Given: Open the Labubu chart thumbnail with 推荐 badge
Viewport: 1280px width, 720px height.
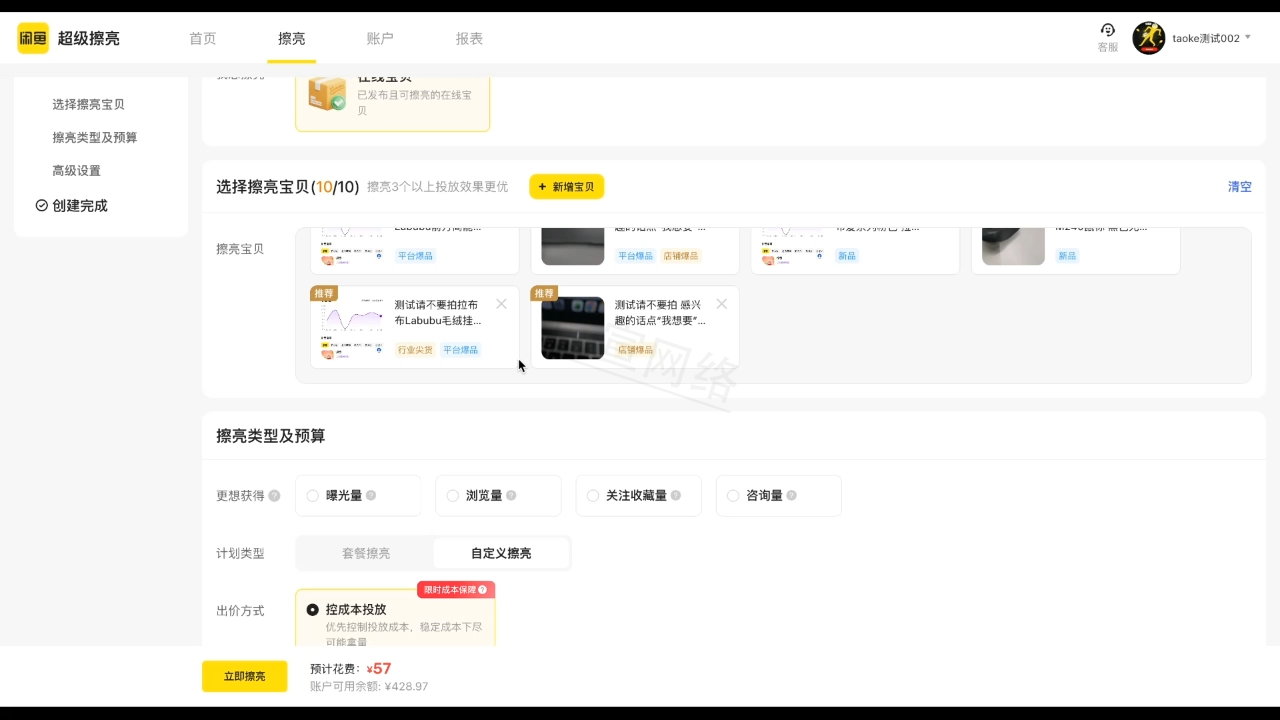Looking at the screenshot, I should pos(352,327).
